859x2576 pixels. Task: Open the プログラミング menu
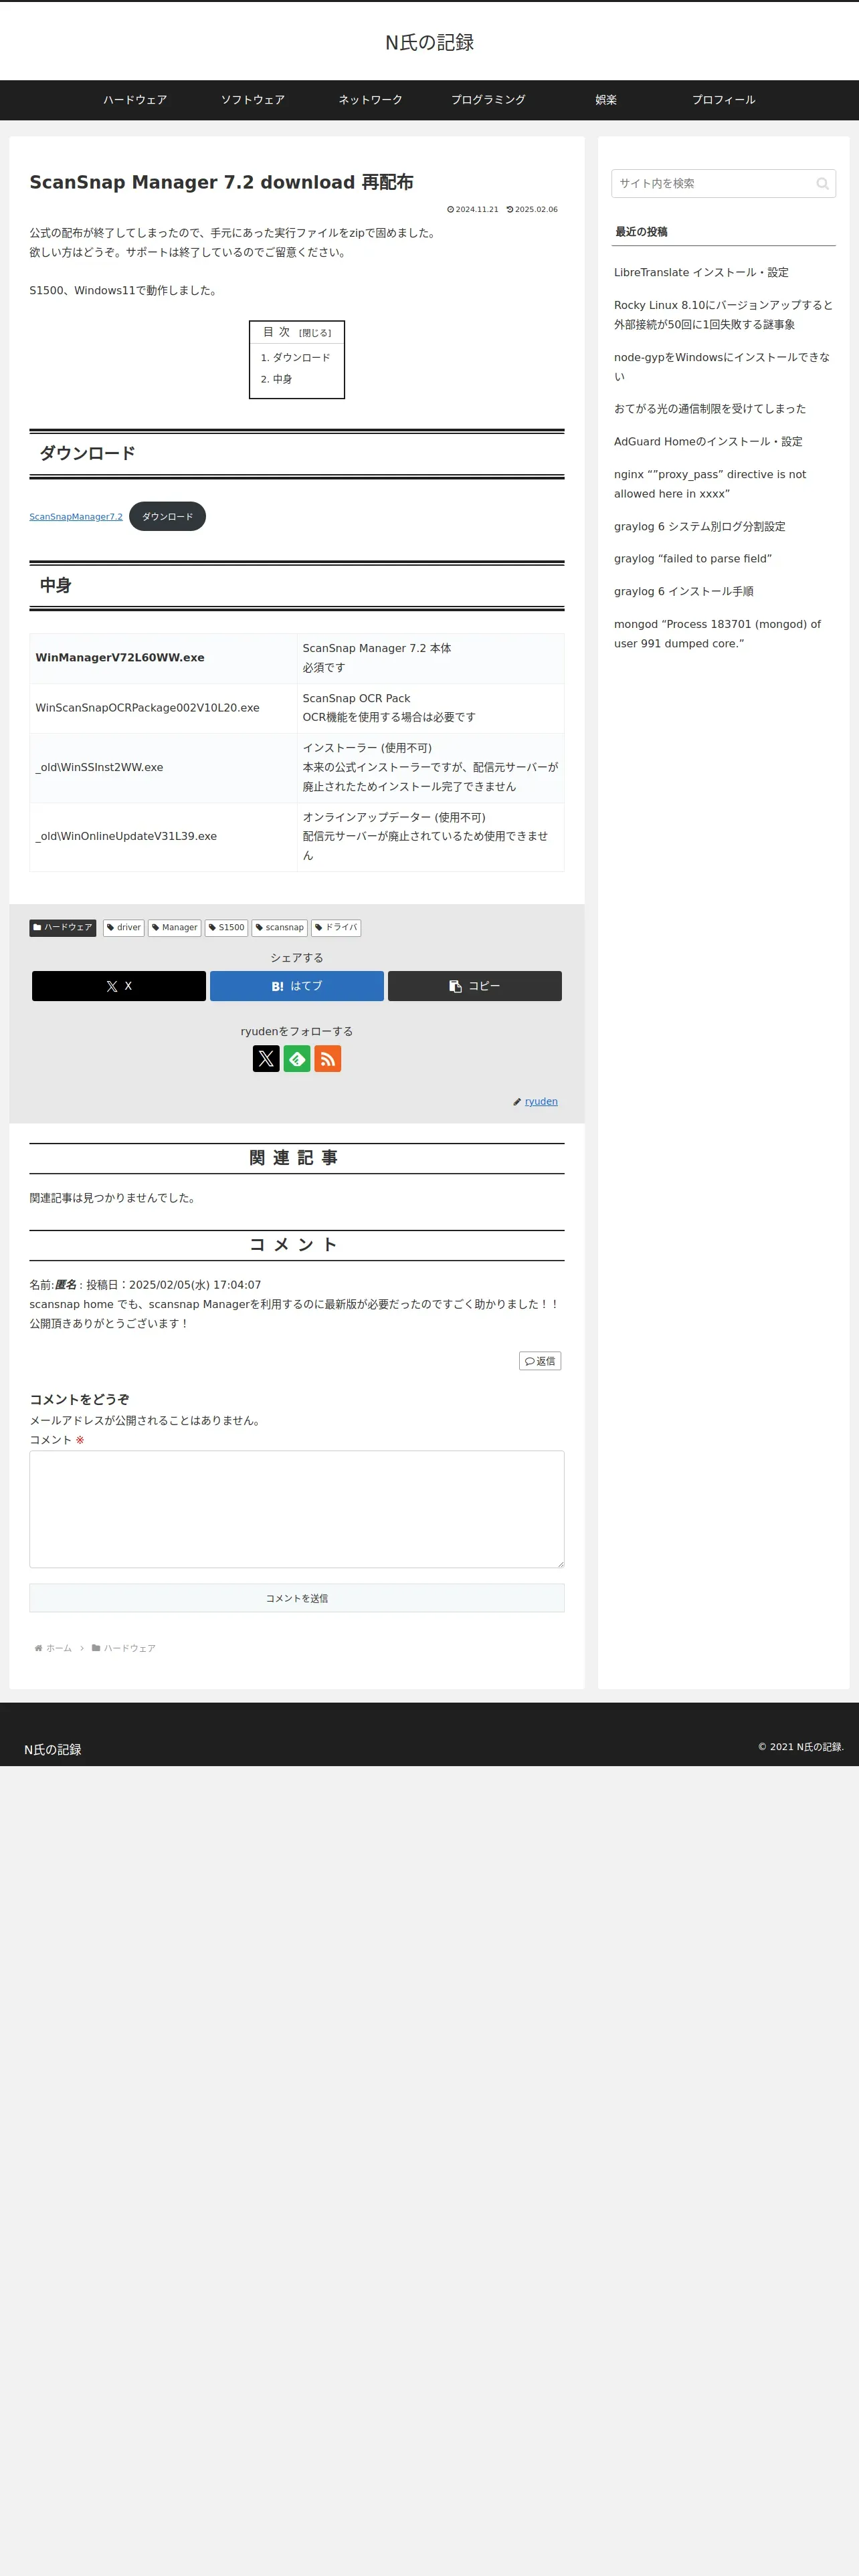488,100
